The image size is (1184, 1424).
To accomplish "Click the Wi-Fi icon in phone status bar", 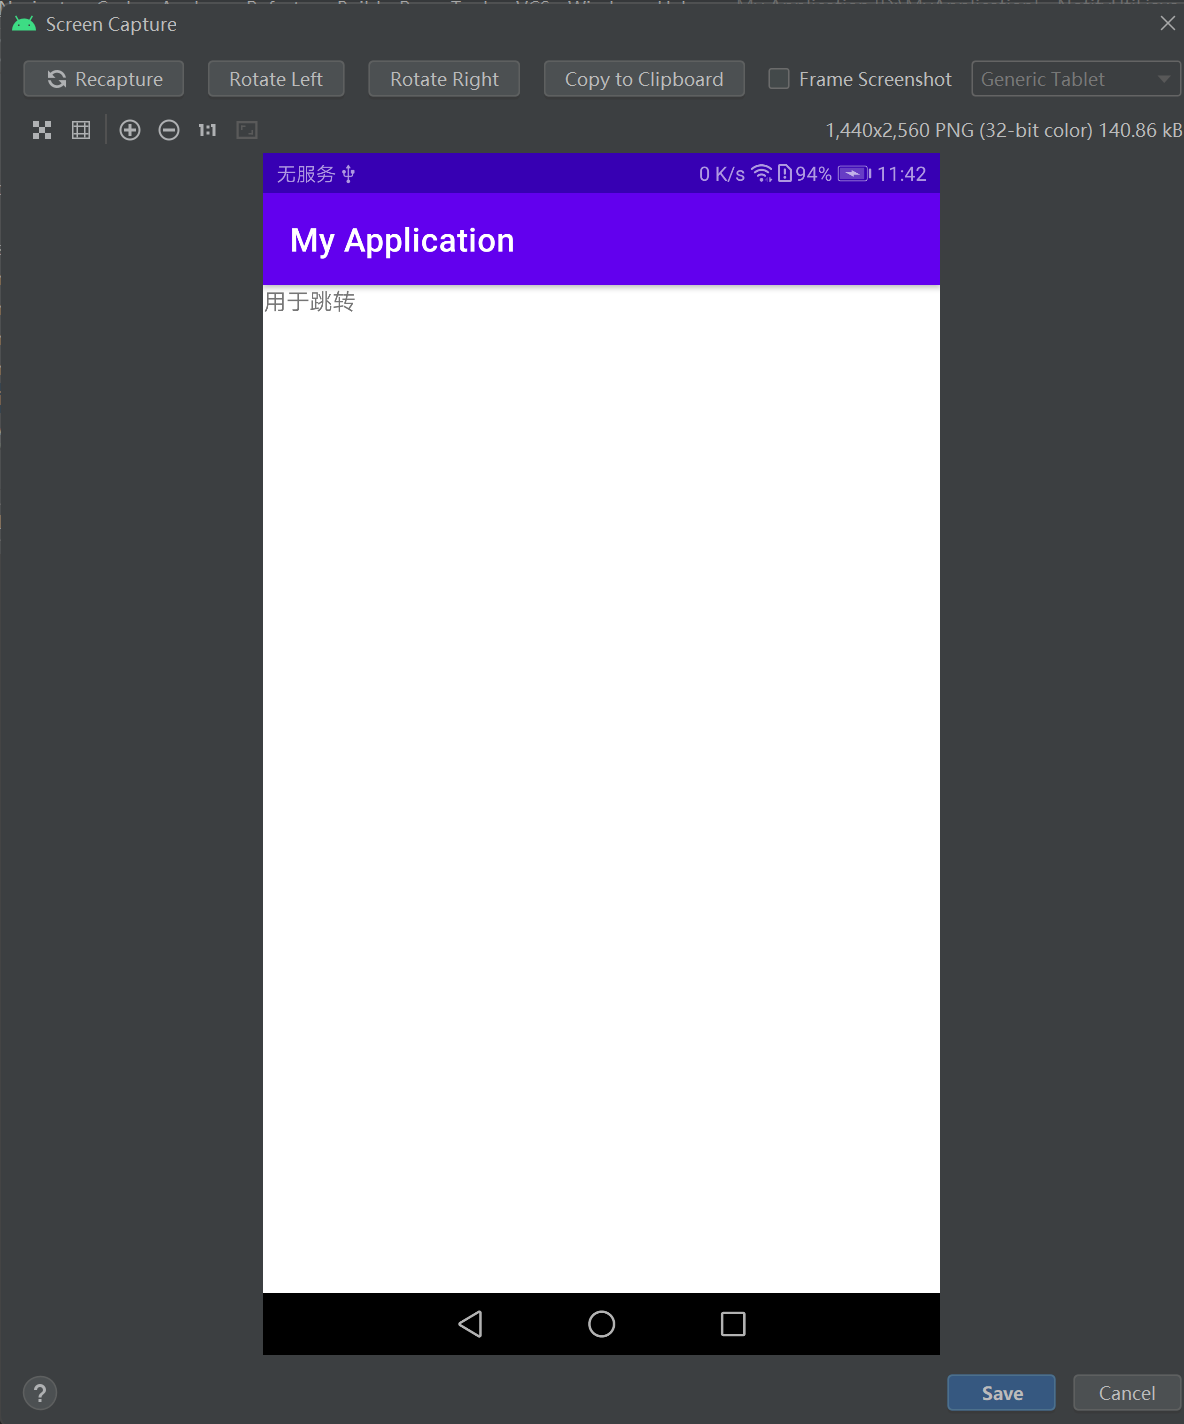I will pos(762,173).
